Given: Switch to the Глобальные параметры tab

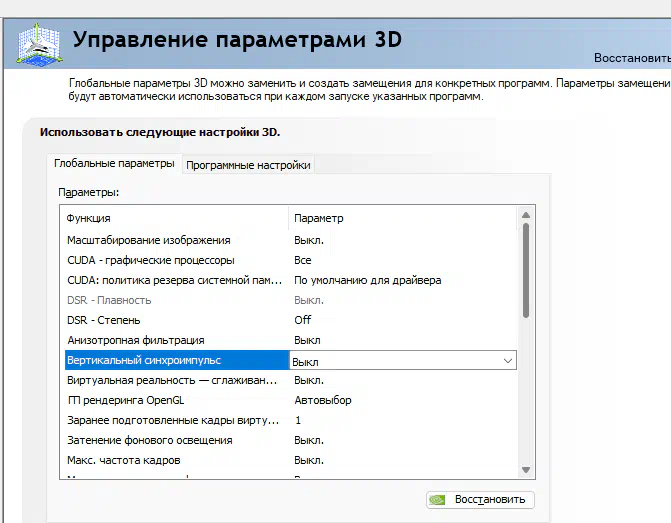Looking at the screenshot, I should (114, 164).
